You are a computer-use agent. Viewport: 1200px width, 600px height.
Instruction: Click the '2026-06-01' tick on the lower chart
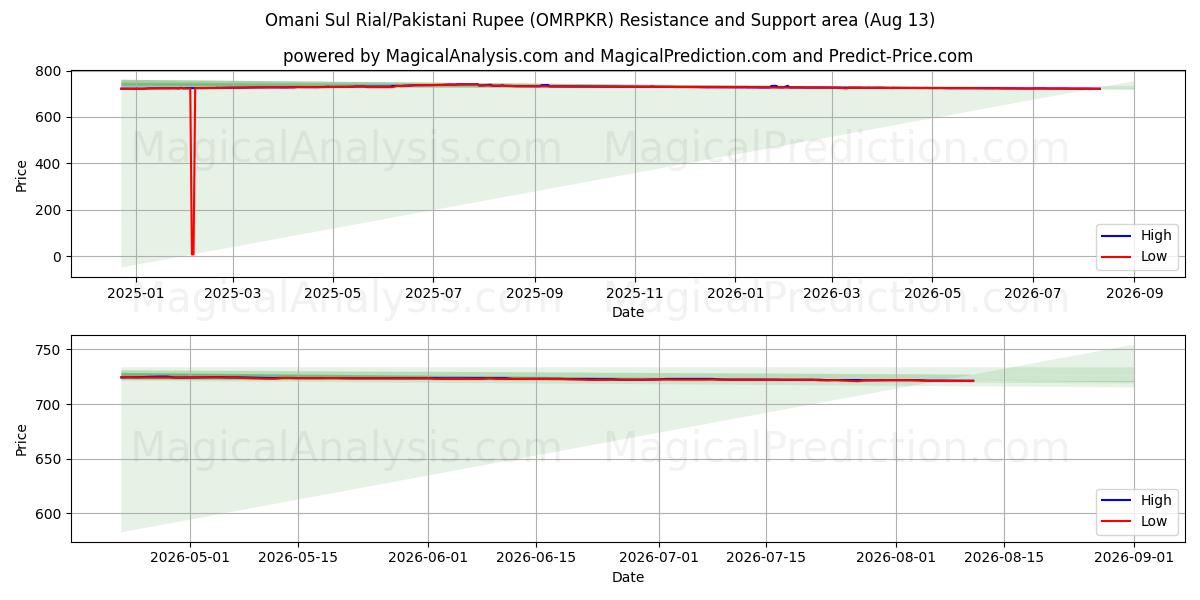click(x=428, y=558)
